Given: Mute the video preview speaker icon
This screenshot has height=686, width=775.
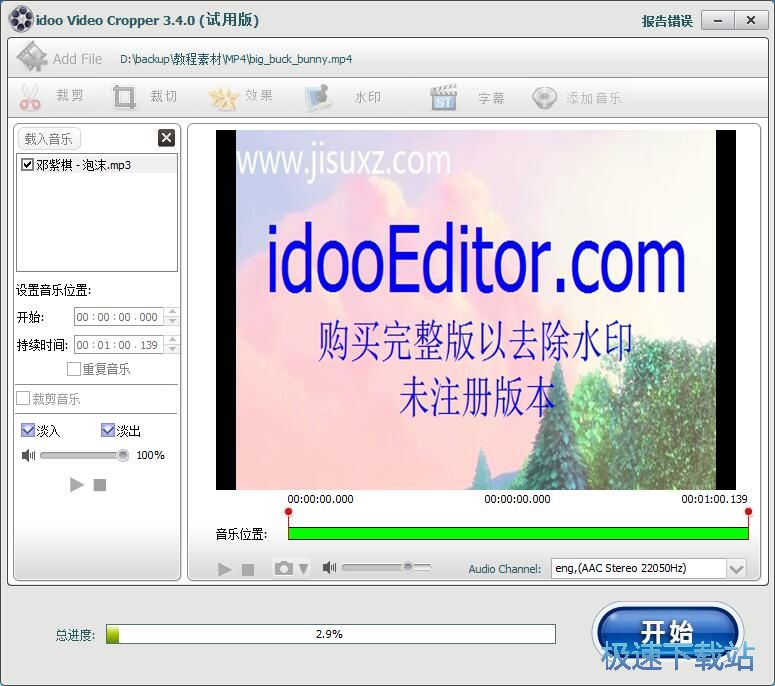Looking at the screenshot, I should (329, 567).
